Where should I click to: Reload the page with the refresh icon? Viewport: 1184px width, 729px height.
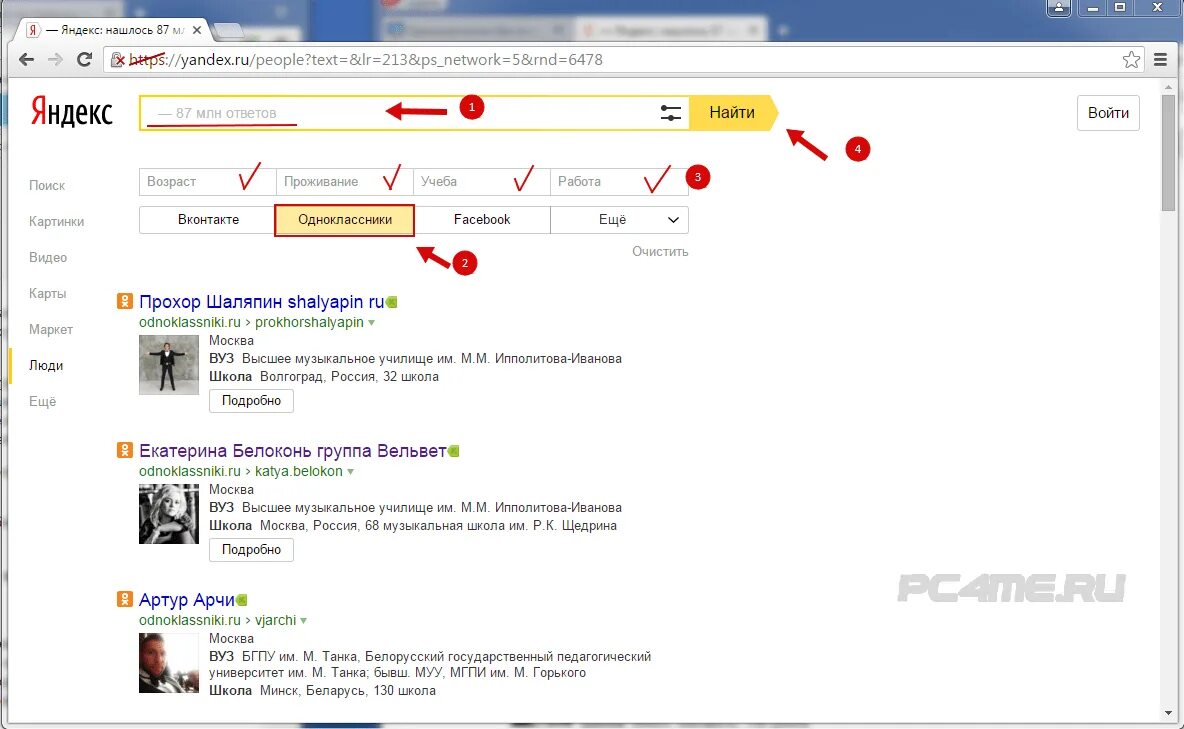click(85, 60)
